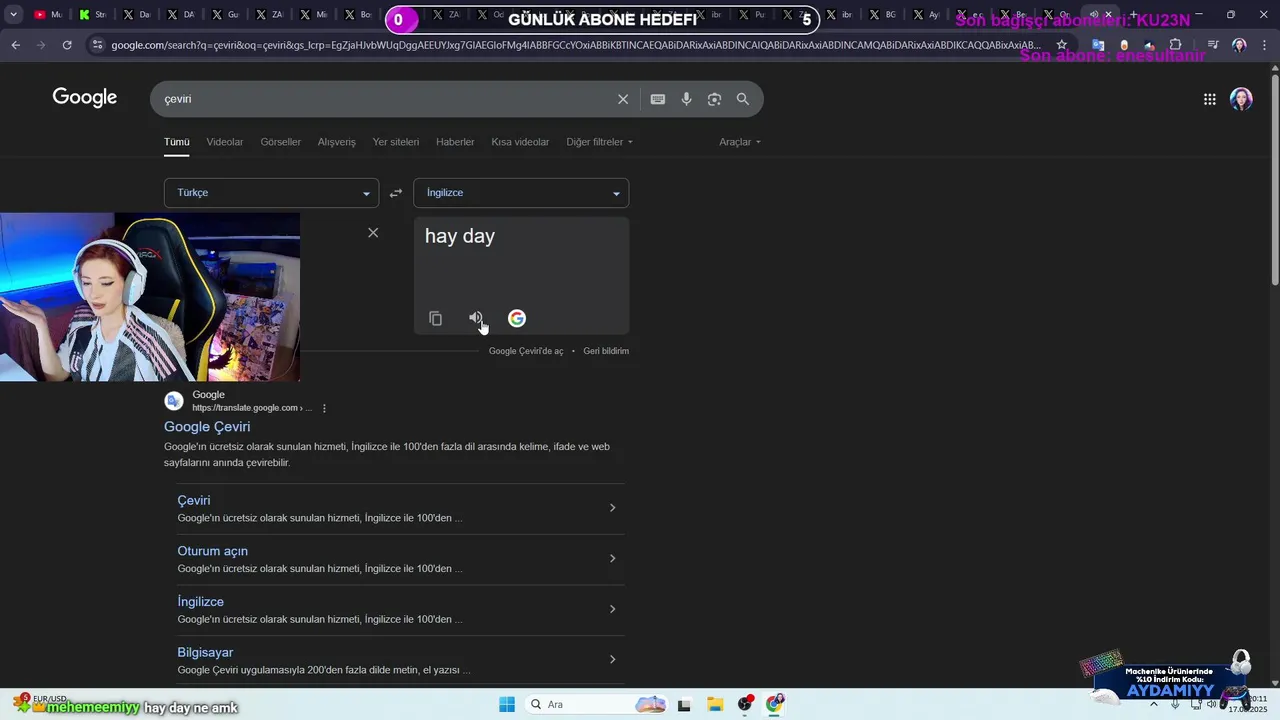Clear the source translation text
This screenshot has width=1280, height=720.
point(373,233)
